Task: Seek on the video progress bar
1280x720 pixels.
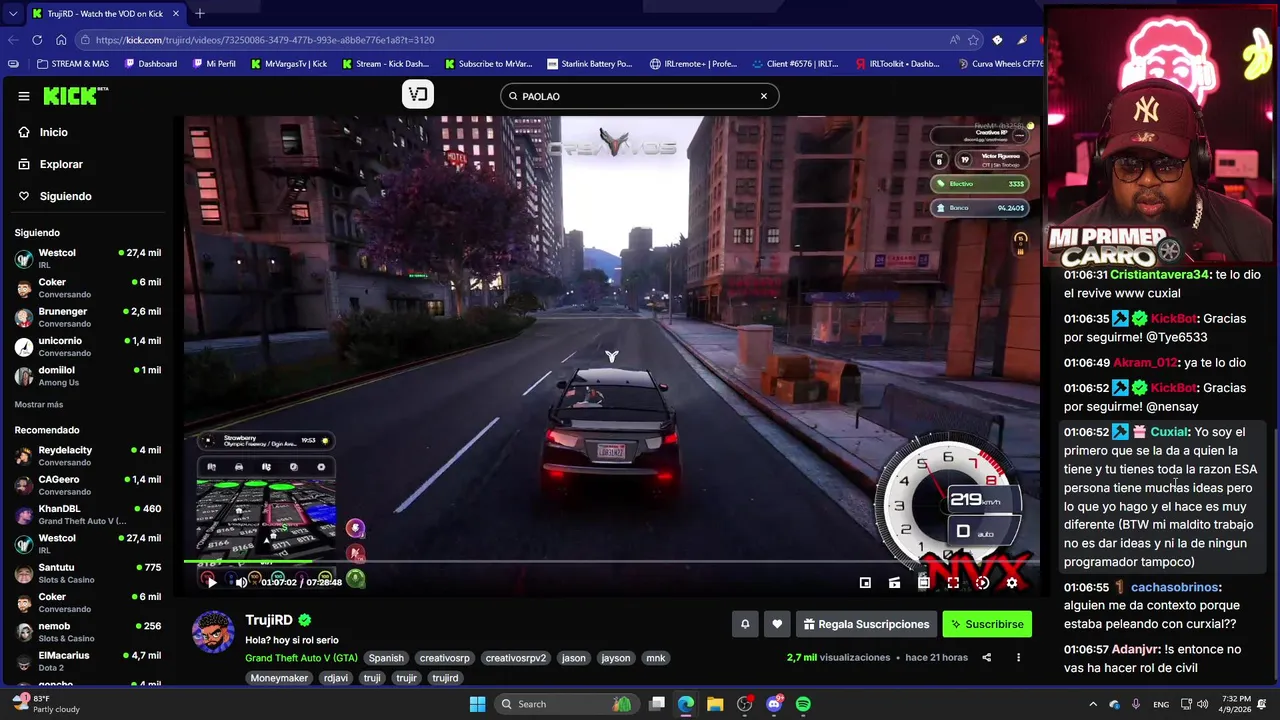Action: (x=612, y=562)
